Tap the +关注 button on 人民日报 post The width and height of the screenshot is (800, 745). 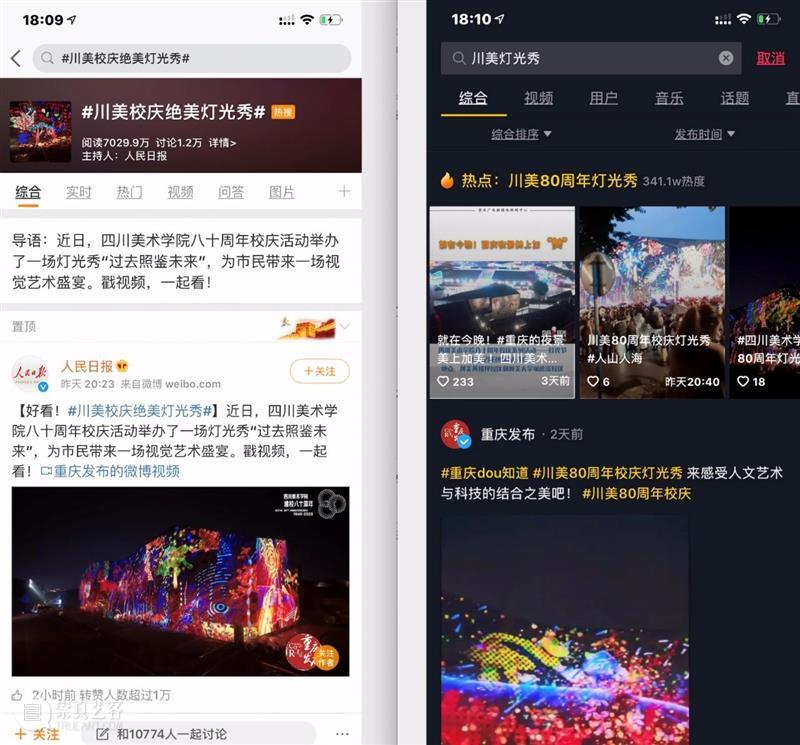pos(320,371)
